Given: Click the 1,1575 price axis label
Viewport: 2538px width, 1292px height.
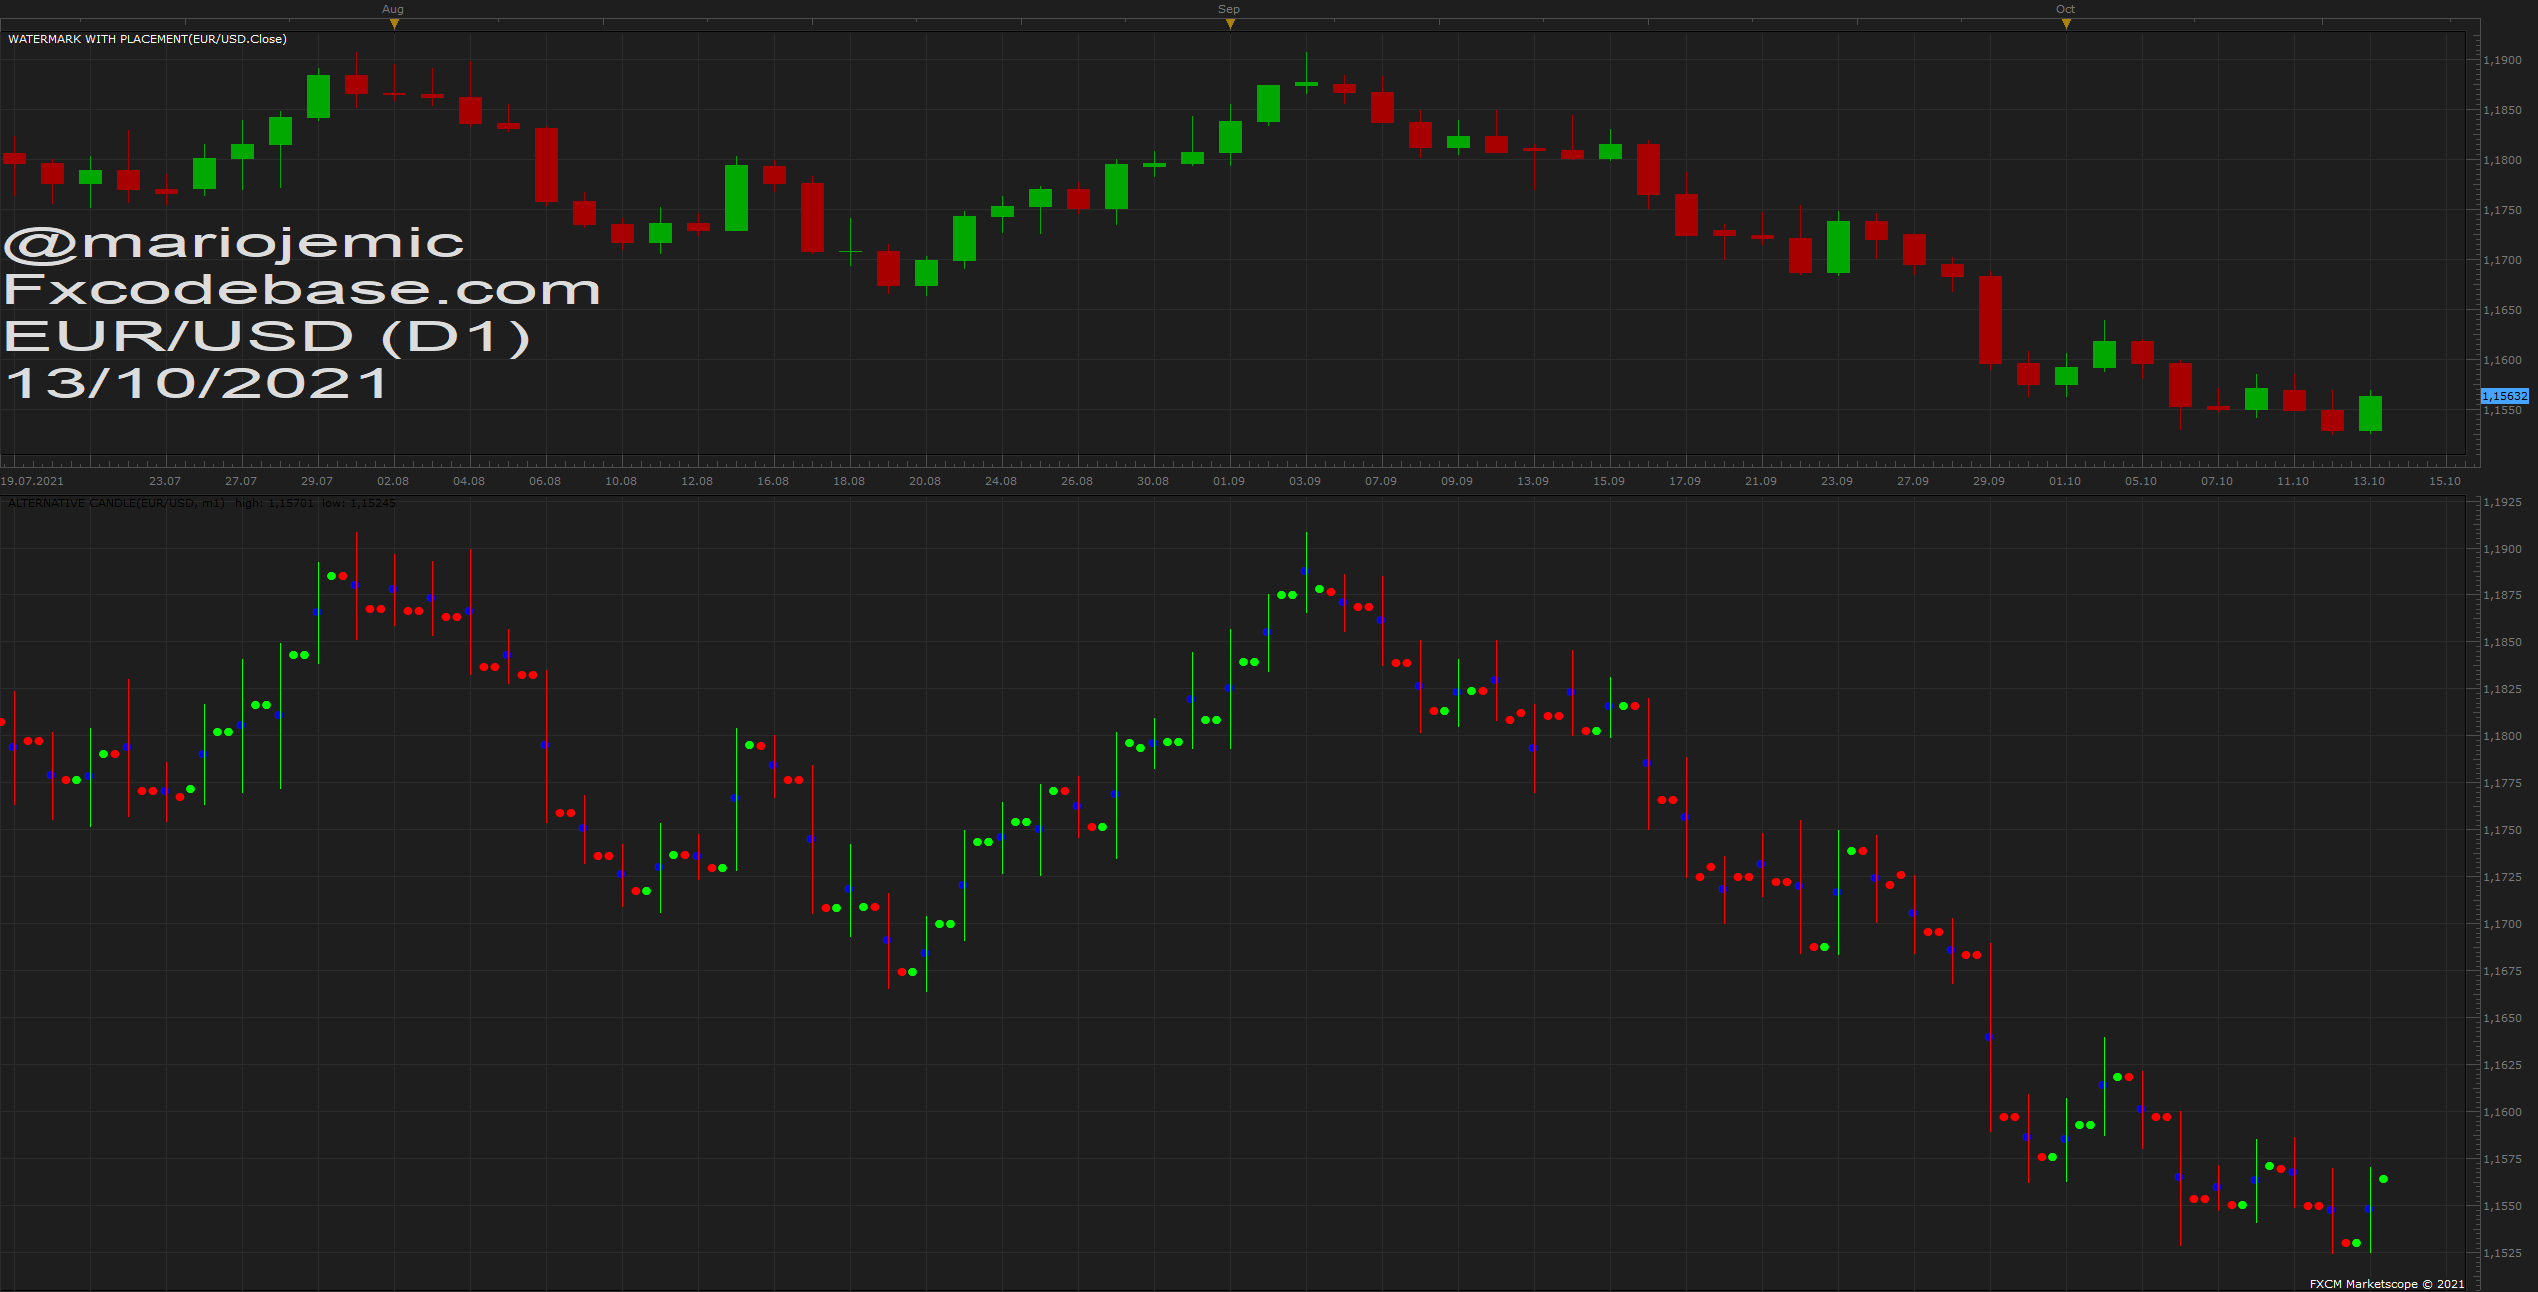Looking at the screenshot, I should pos(2503,1160).
